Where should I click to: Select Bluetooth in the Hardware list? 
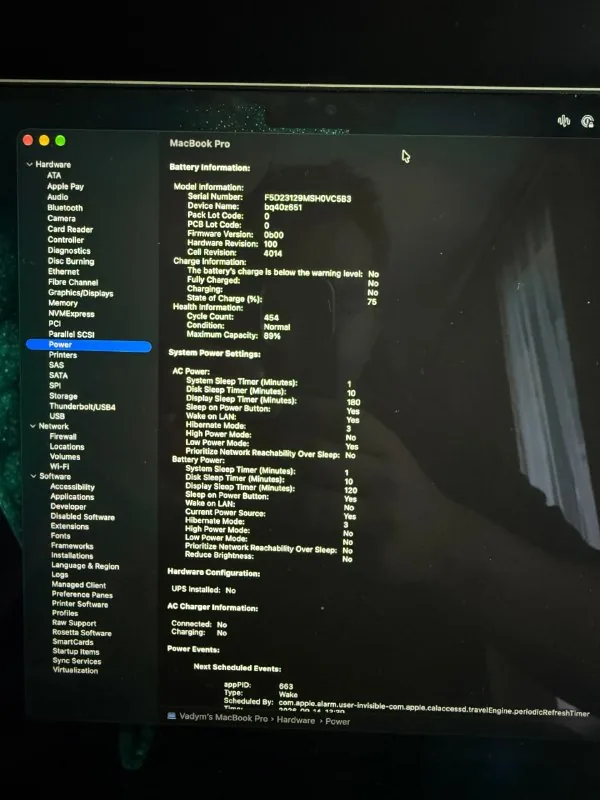pyautogui.click(x=65, y=208)
